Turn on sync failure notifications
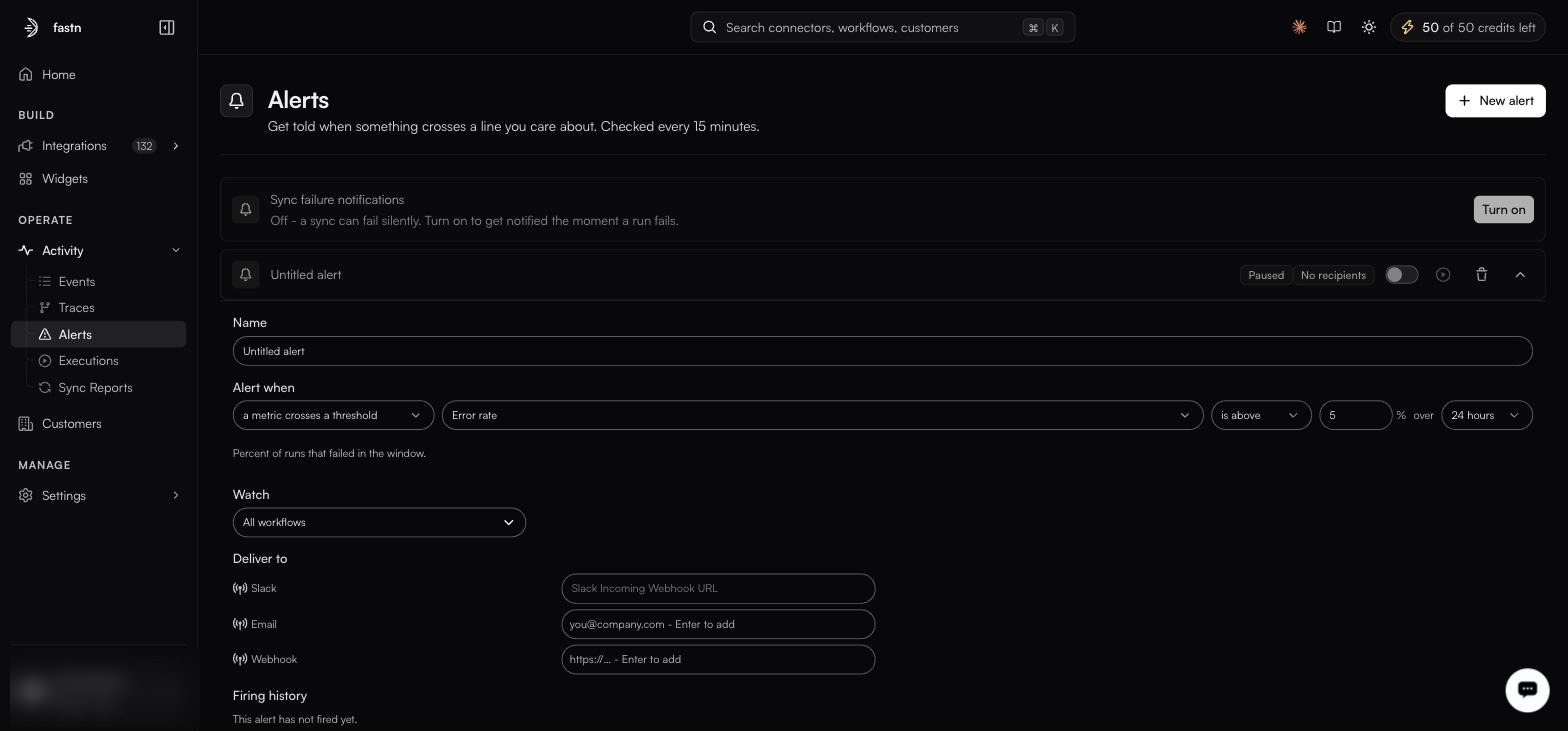Screen dimensions: 1568x731 pos(1503,209)
